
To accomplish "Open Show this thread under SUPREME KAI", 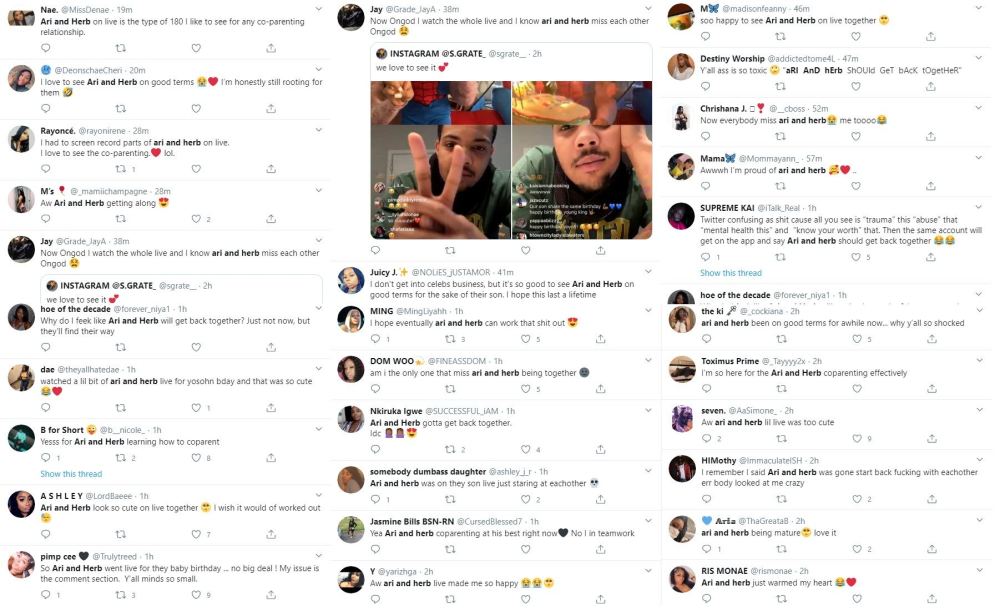I will 731,273.
